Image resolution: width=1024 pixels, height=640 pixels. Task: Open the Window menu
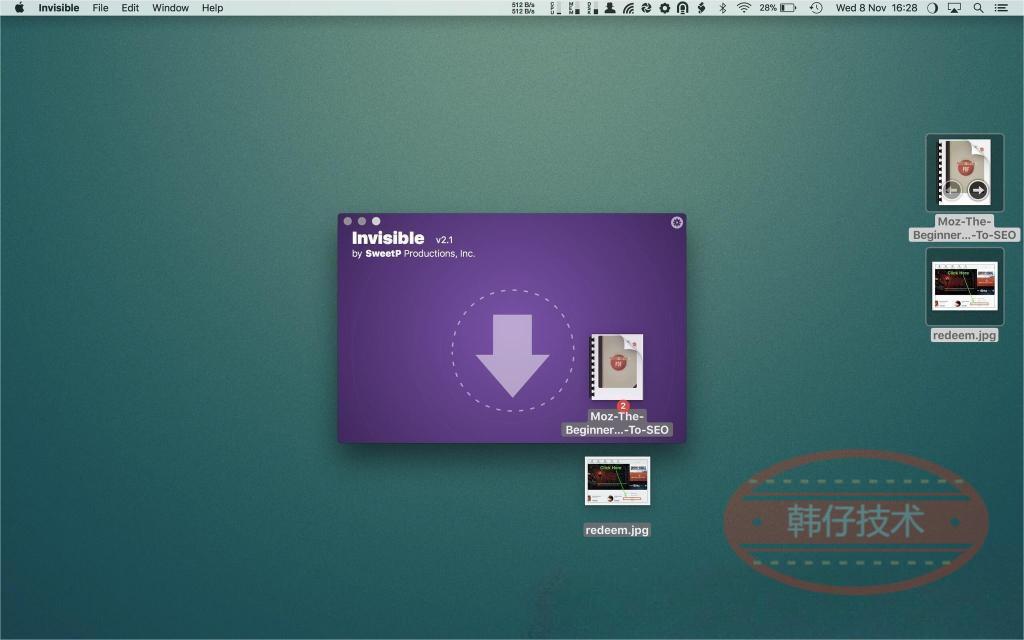[170, 8]
